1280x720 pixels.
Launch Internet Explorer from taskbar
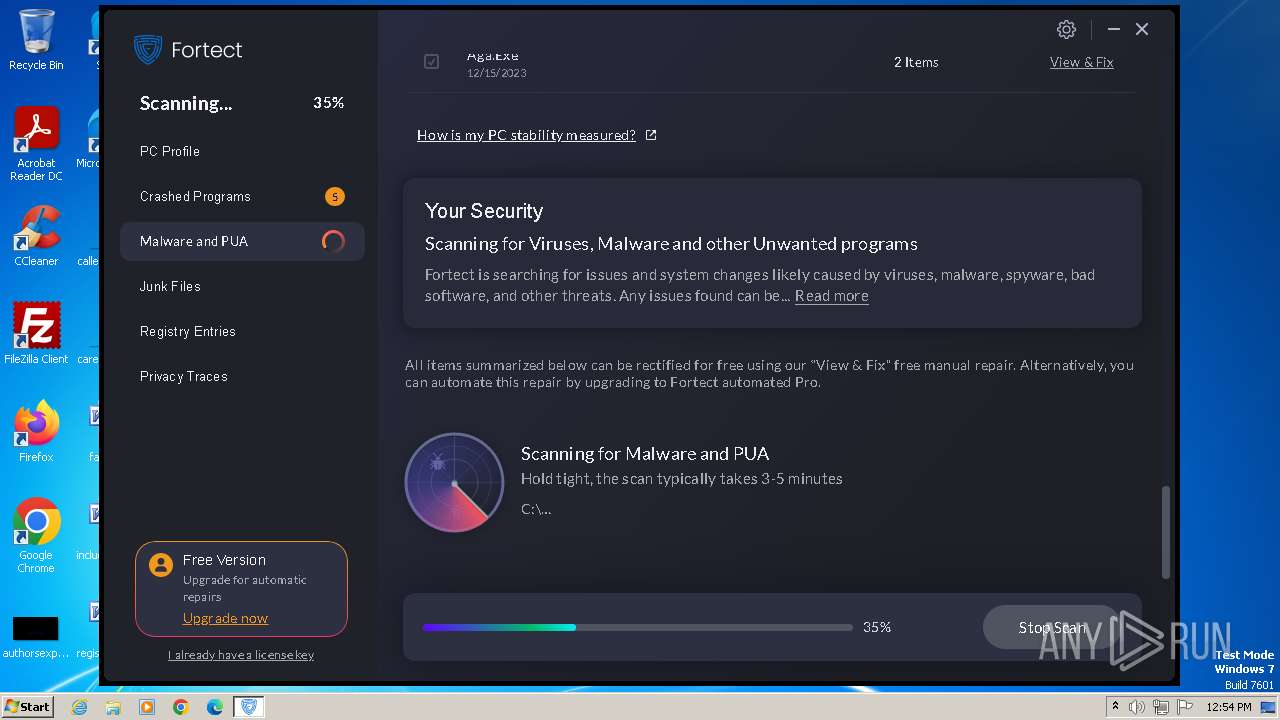[x=79, y=707]
